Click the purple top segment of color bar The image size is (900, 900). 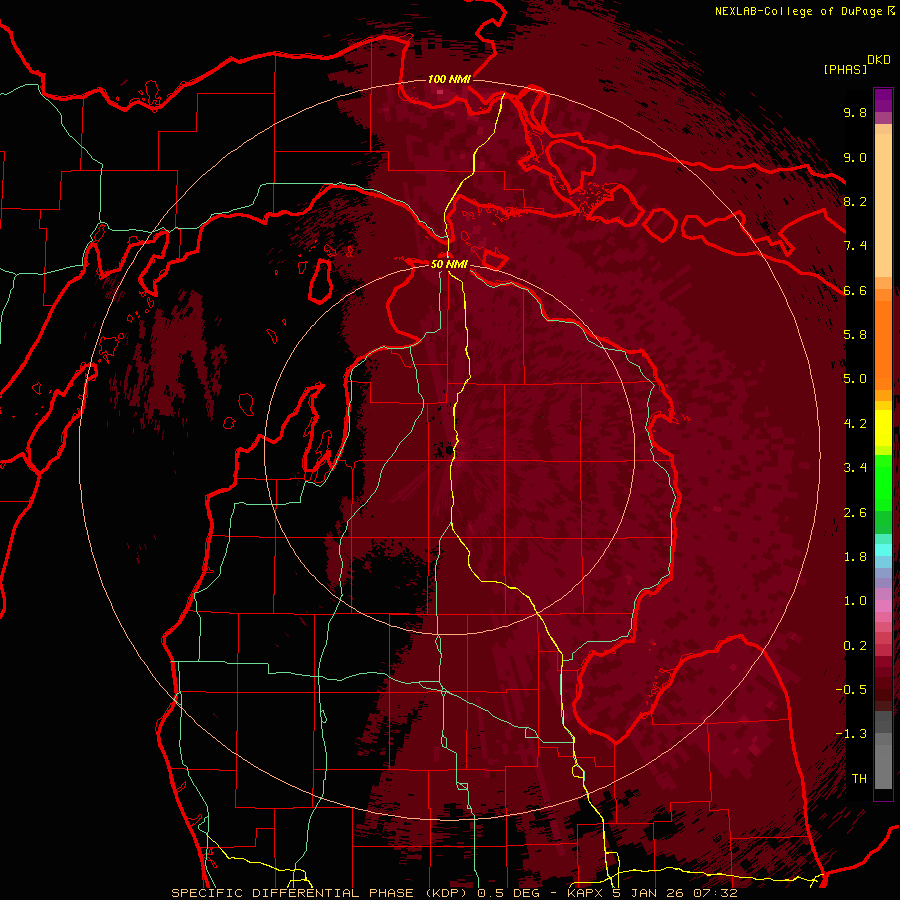tap(883, 100)
